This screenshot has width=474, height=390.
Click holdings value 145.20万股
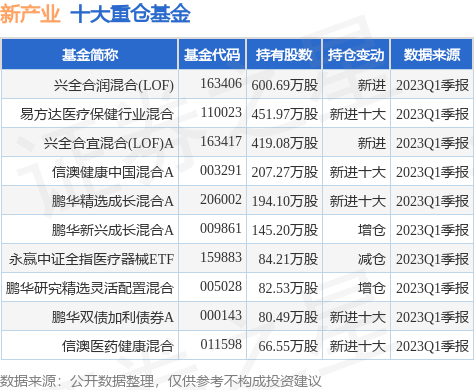[285, 230]
